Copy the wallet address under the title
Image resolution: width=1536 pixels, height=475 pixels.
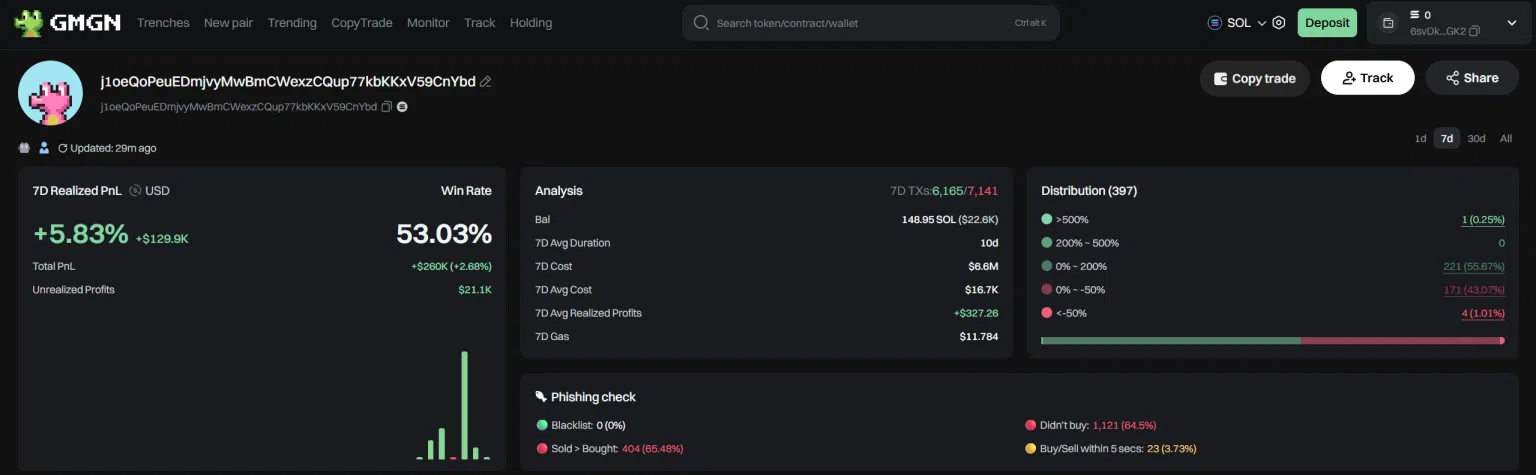point(386,107)
